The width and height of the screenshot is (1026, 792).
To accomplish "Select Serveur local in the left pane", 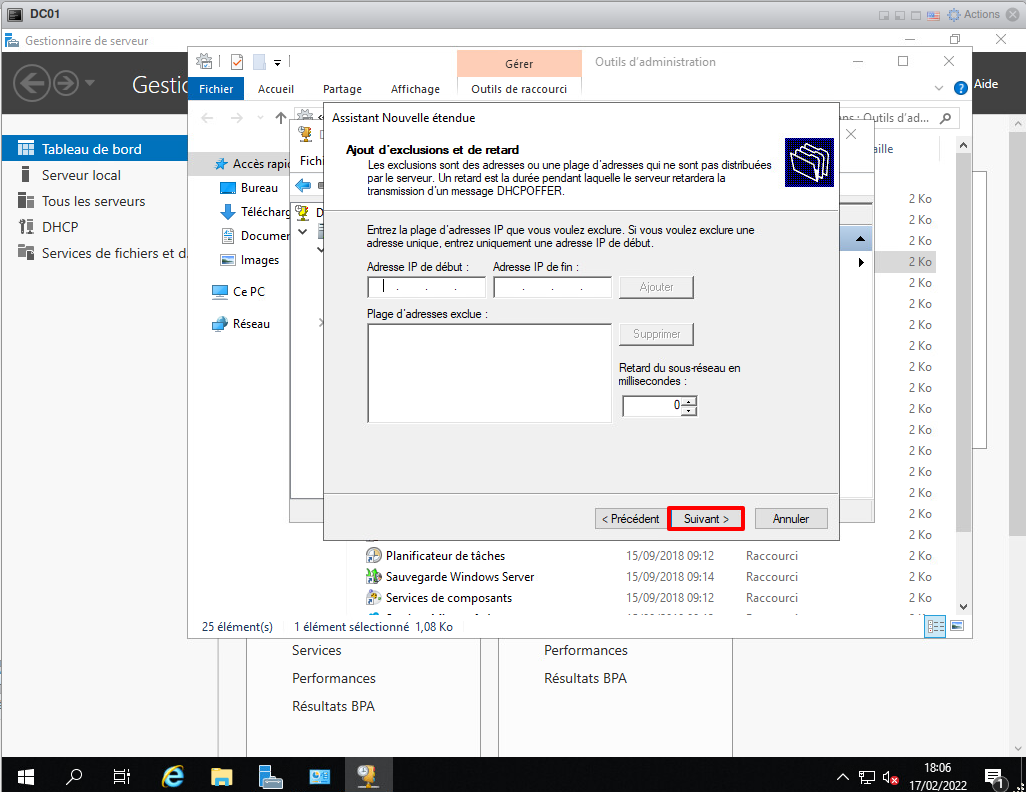I will (81, 175).
